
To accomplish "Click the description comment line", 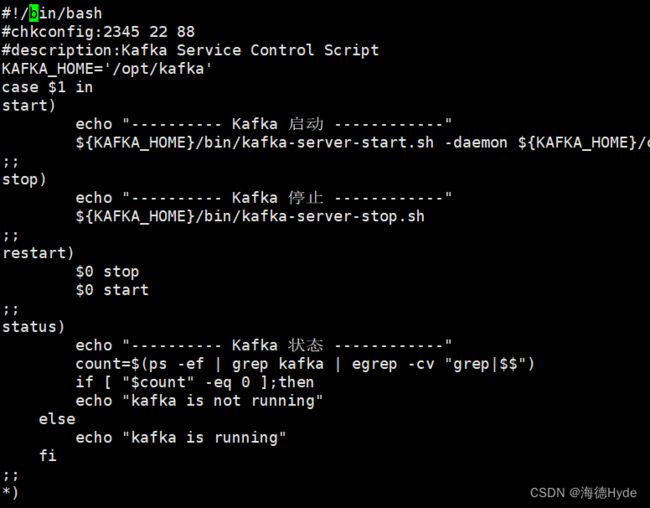I will click(190, 51).
